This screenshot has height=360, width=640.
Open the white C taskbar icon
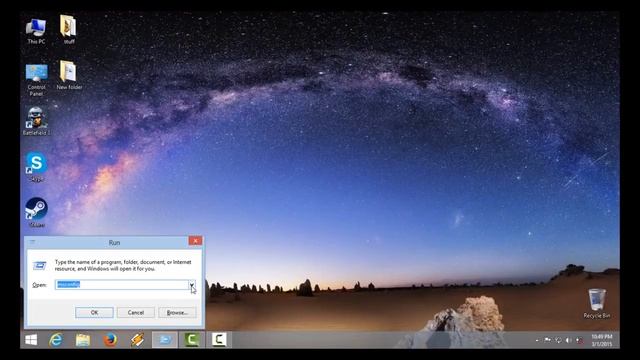coord(219,340)
